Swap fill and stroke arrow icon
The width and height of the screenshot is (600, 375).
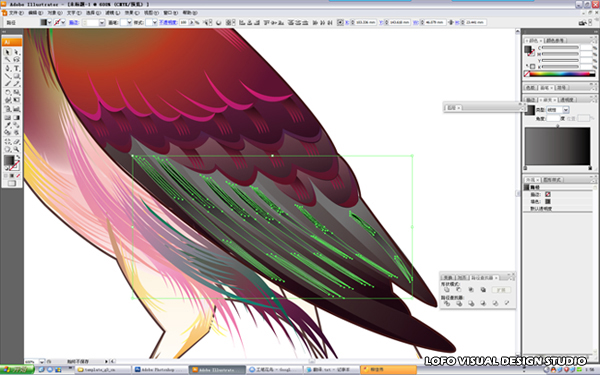pos(18,157)
